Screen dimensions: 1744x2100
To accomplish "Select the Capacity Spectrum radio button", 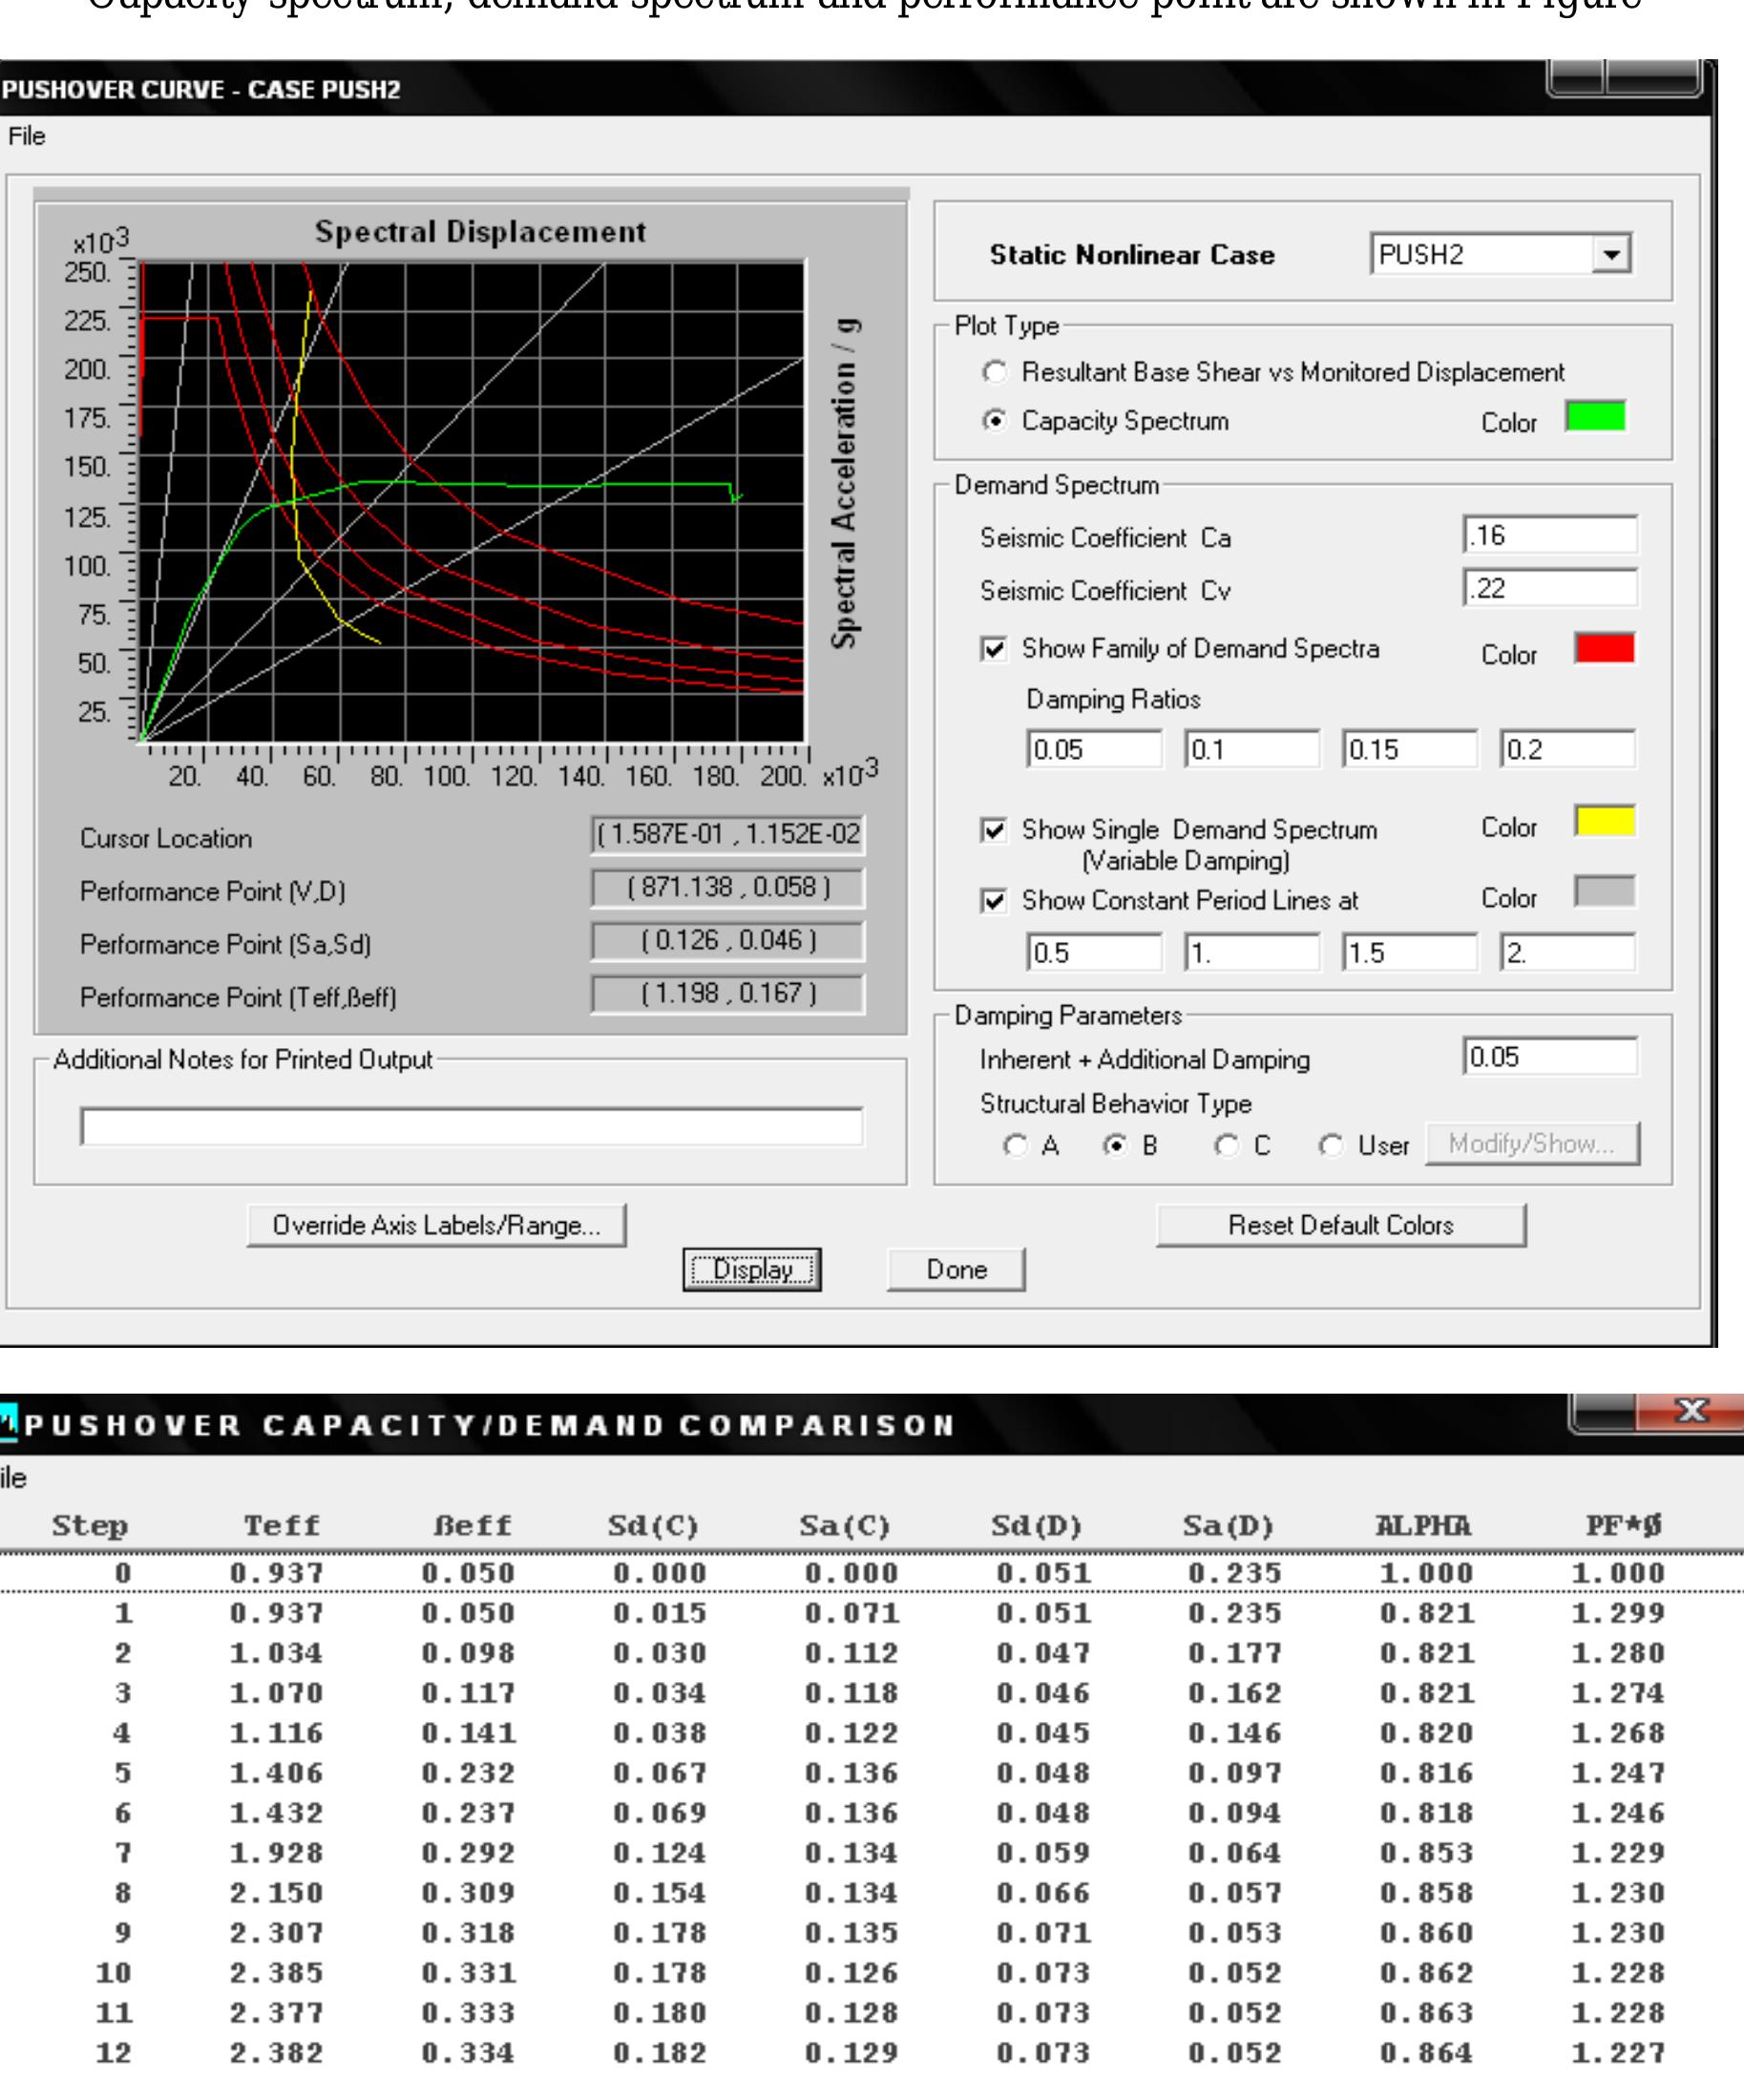I will (x=995, y=421).
